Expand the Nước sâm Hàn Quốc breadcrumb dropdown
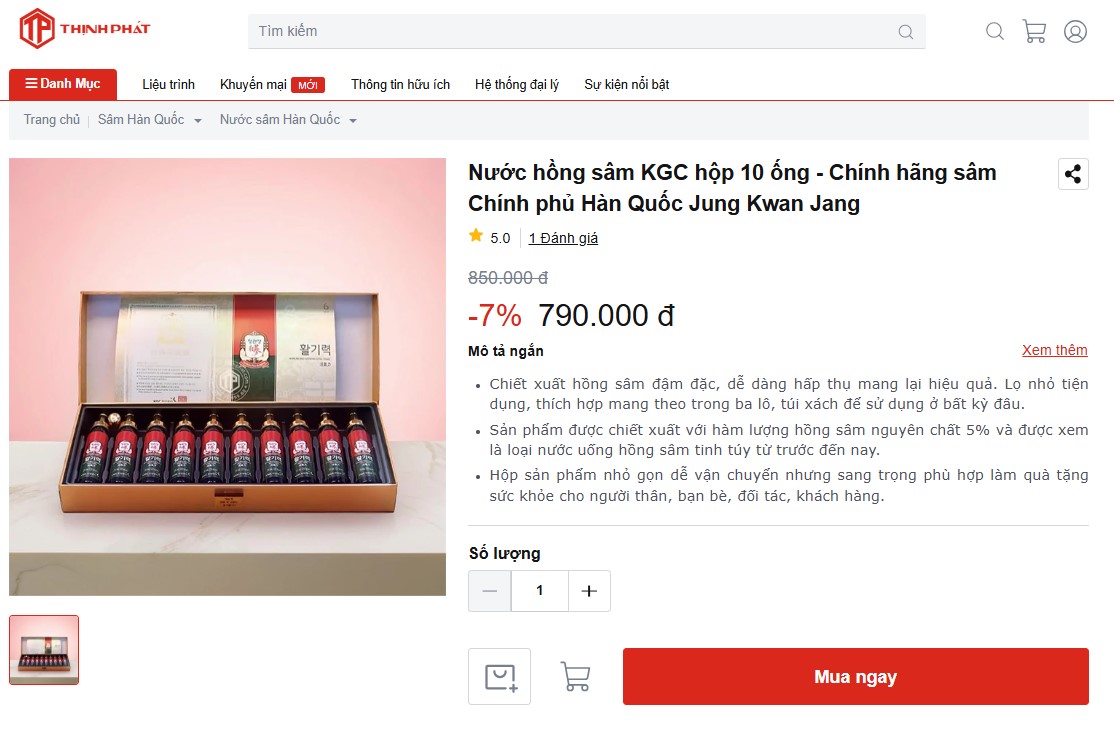 [x=353, y=121]
